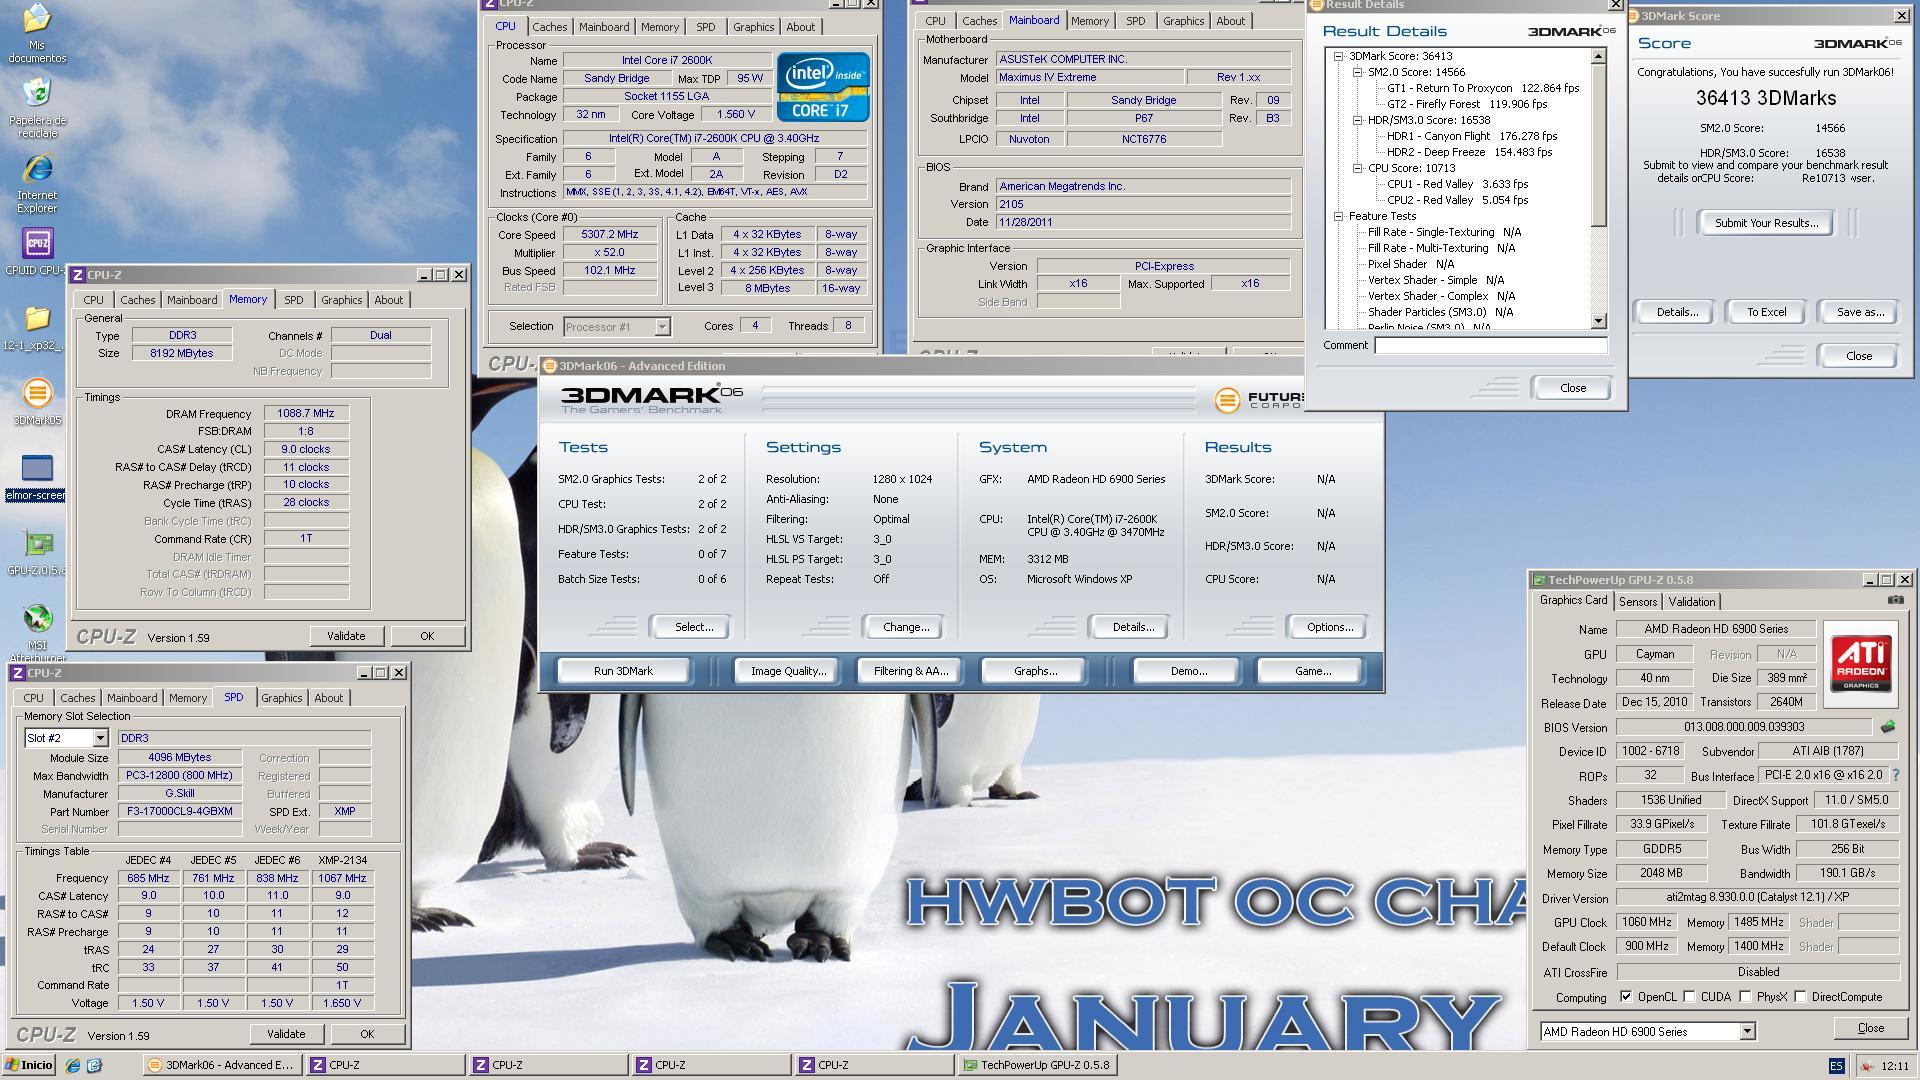The width and height of the screenshot is (1920, 1080).
Task: Open SPD tab in top CPU-Z CPU window
Action: pyautogui.click(x=706, y=27)
